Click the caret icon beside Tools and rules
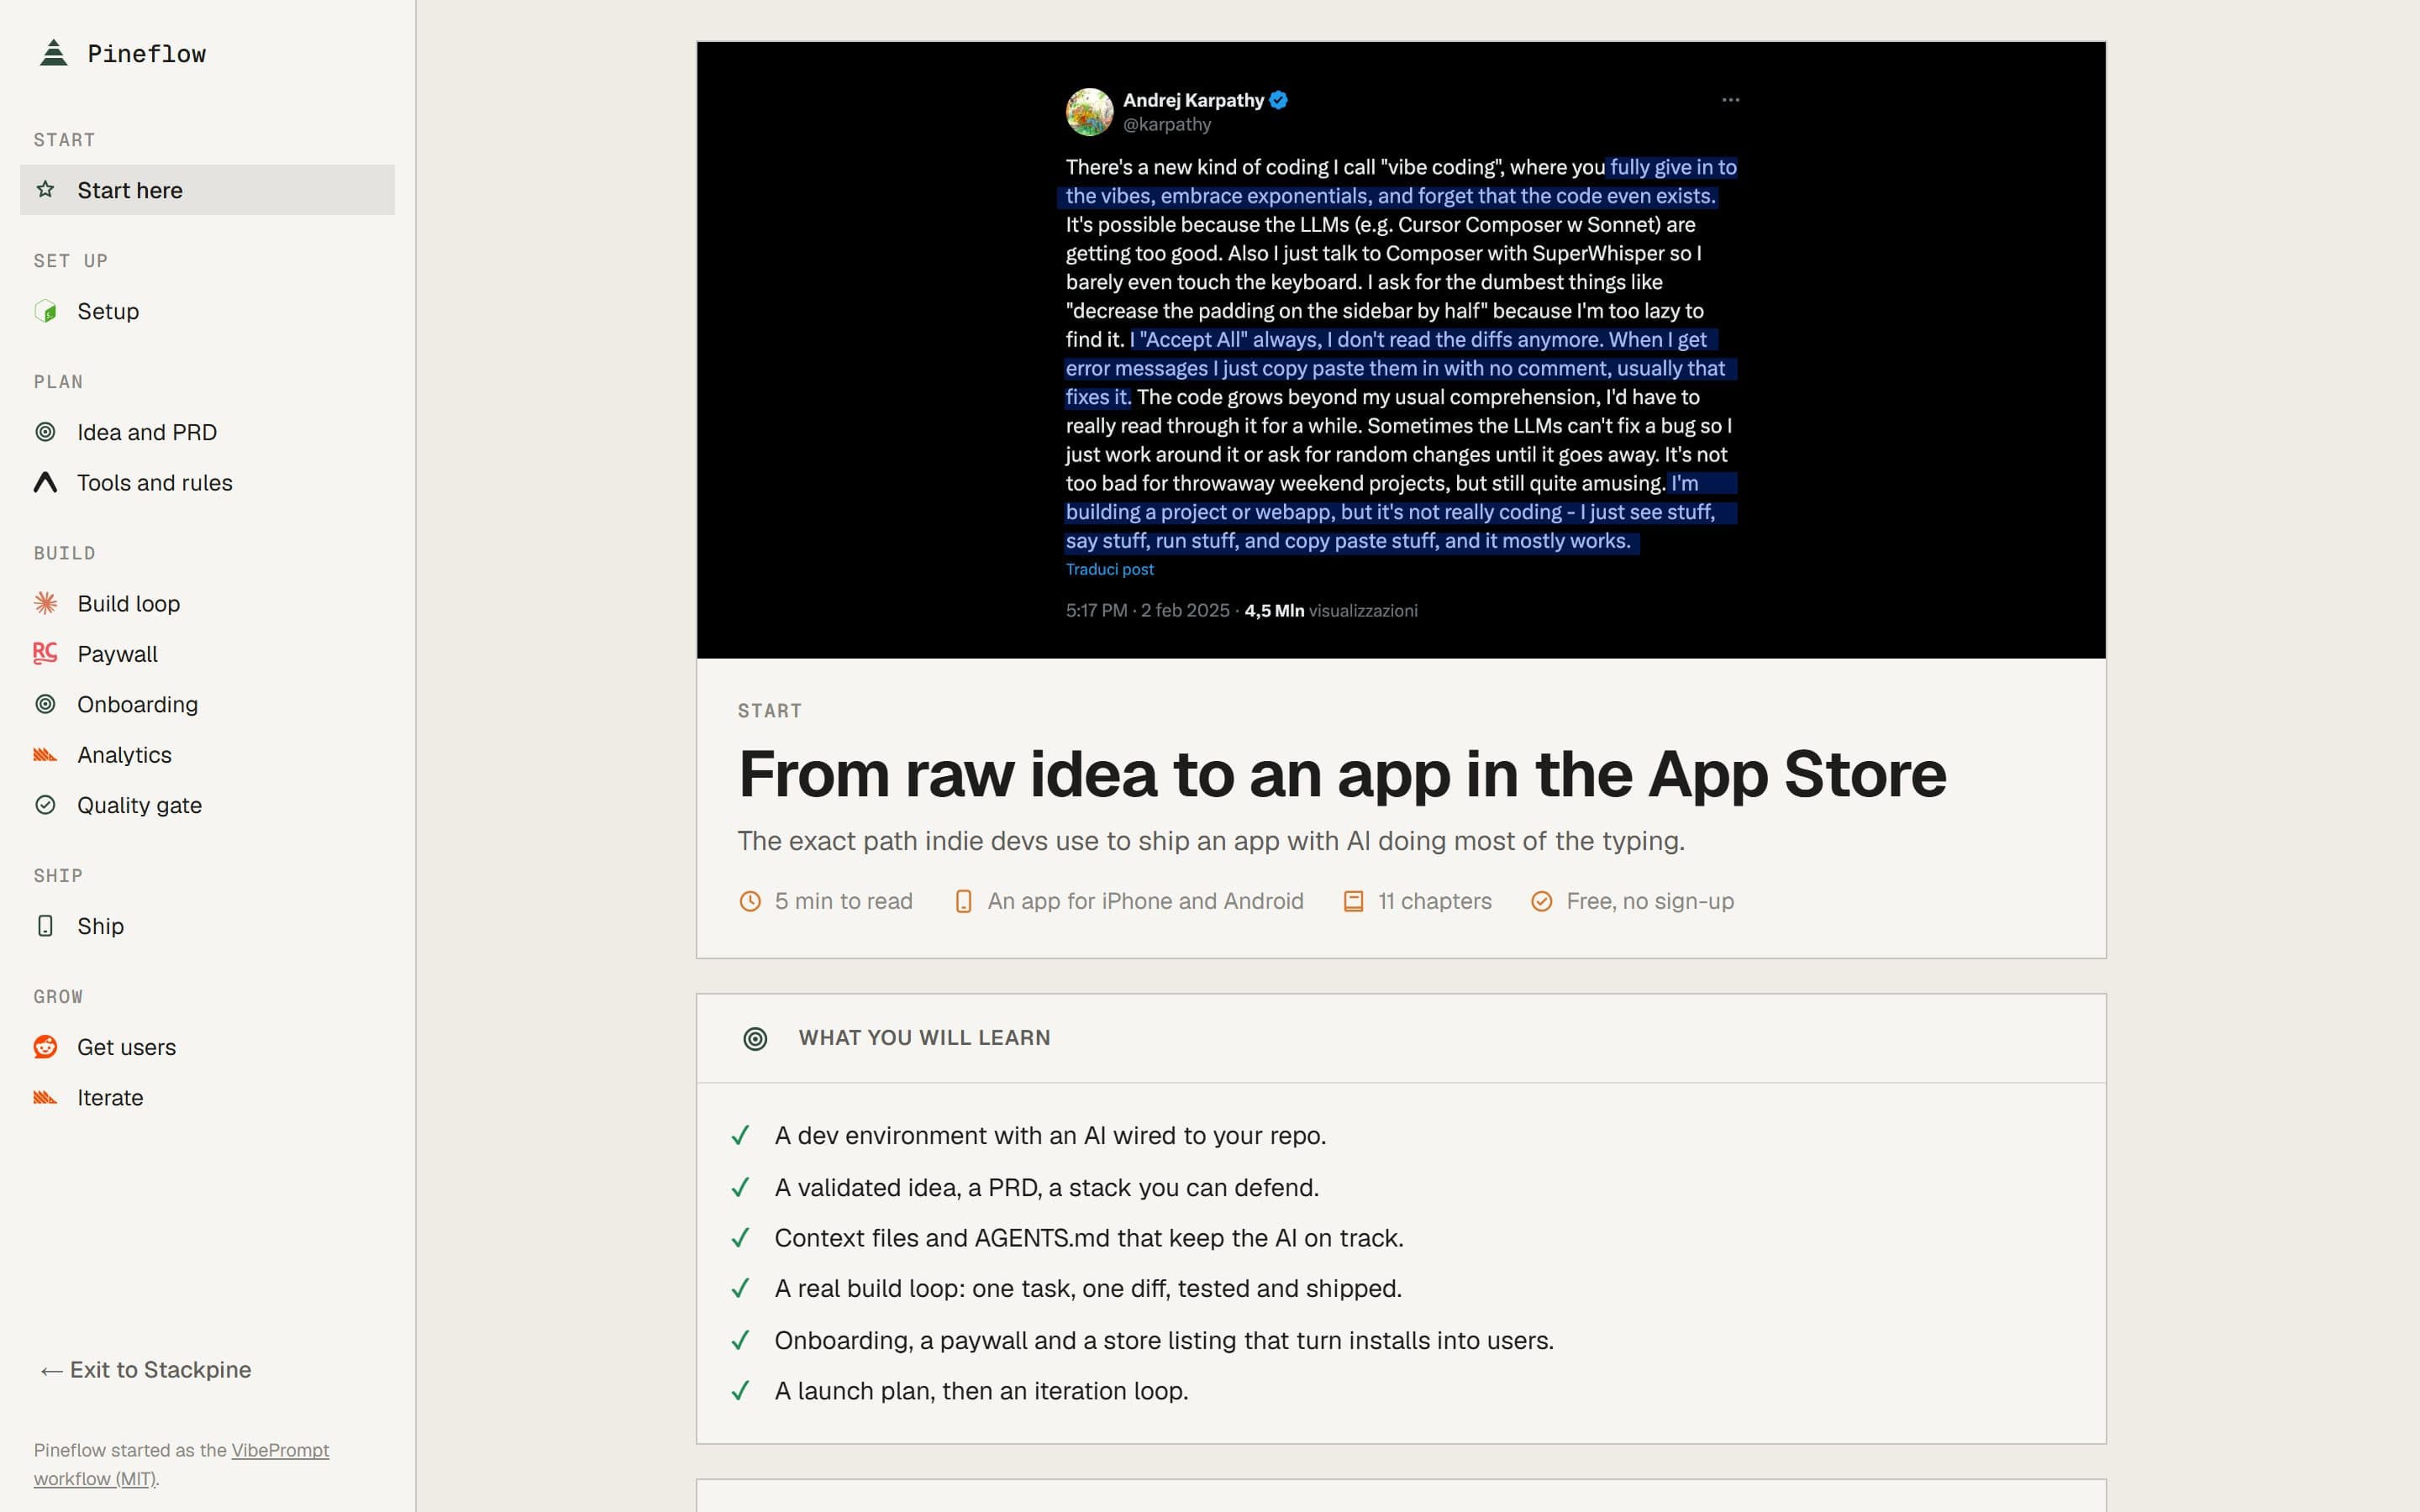2420x1512 pixels. point(45,482)
